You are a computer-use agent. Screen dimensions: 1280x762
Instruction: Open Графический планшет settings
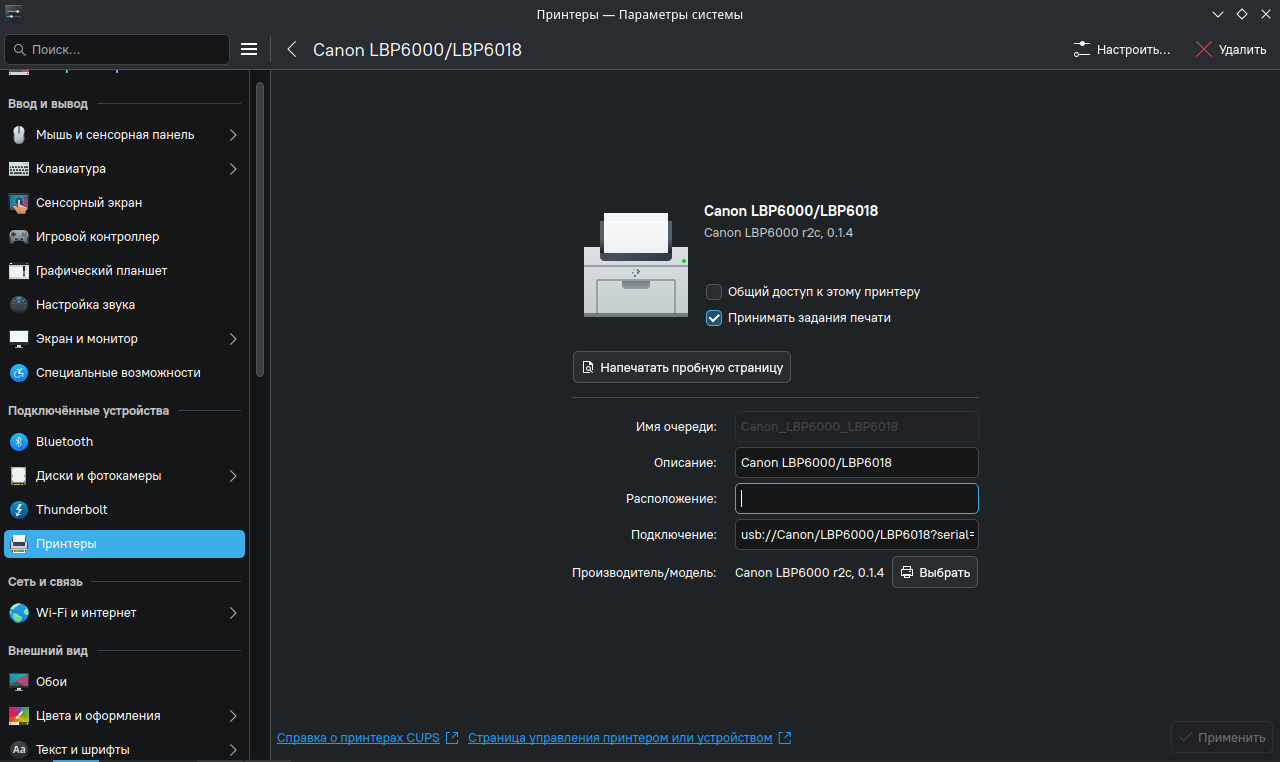point(125,271)
